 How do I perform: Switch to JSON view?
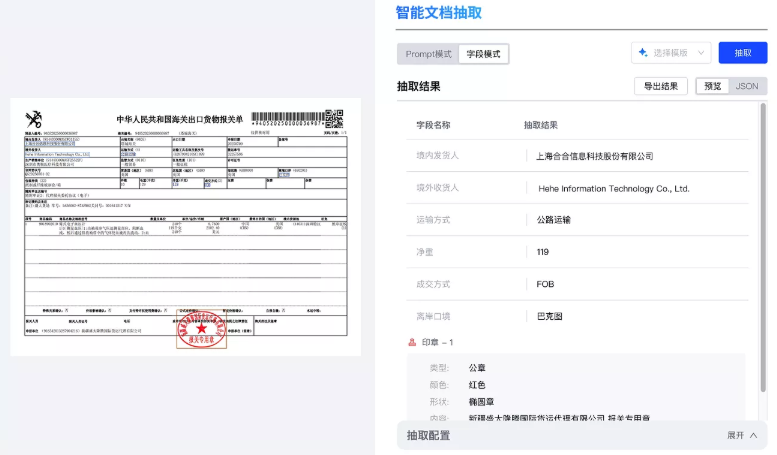747,86
